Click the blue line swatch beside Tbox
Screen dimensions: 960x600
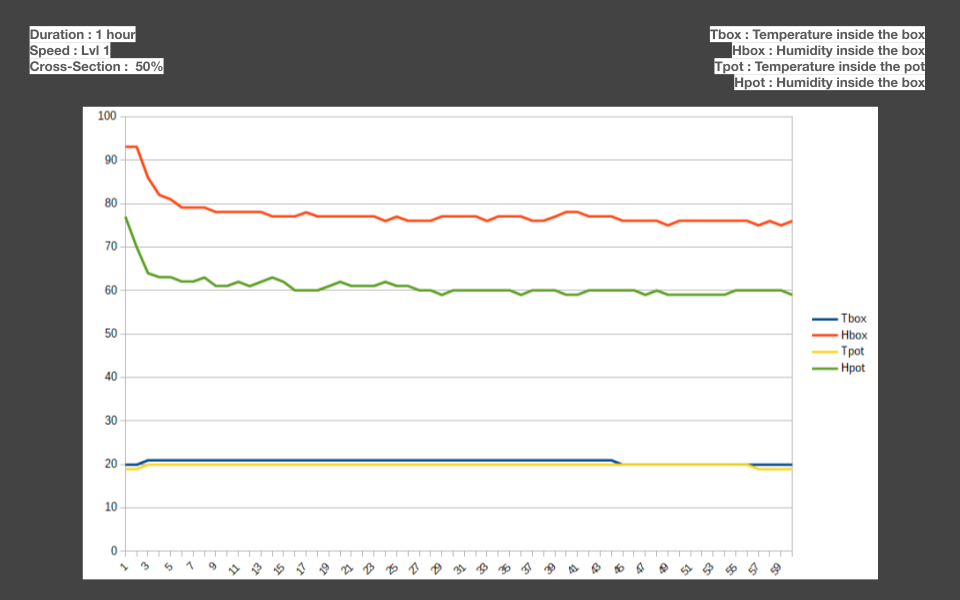(824, 319)
